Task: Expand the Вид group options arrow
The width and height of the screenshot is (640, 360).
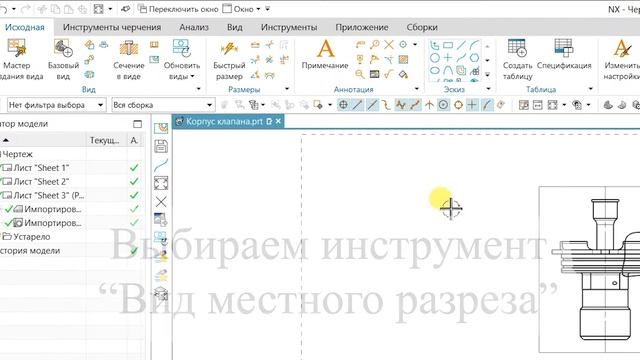Action: pos(199,89)
